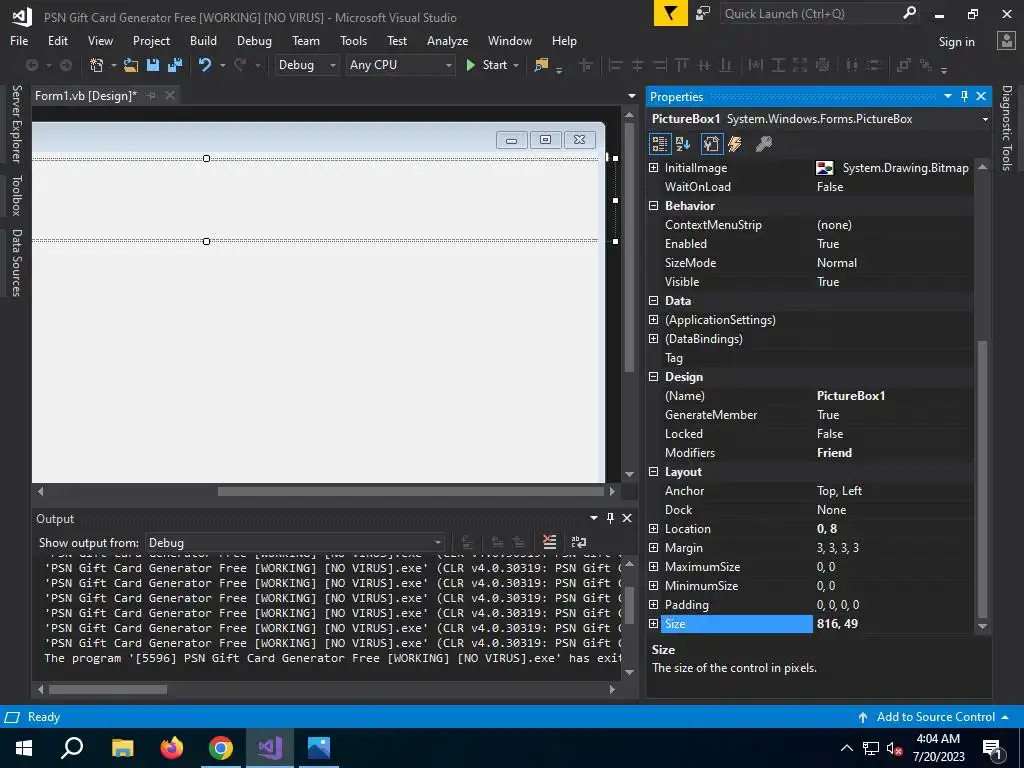Open the Data Sources side tab
Image resolution: width=1024 pixels, height=768 pixels.
pyautogui.click(x=16, y=263)
